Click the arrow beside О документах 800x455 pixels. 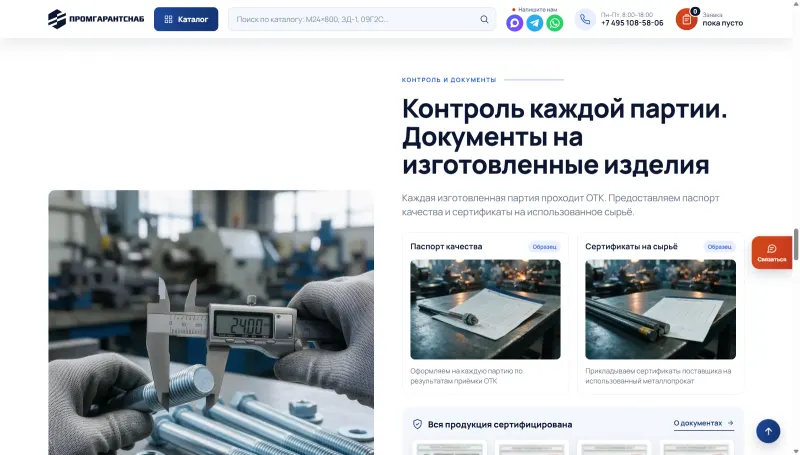pos(731,423)
